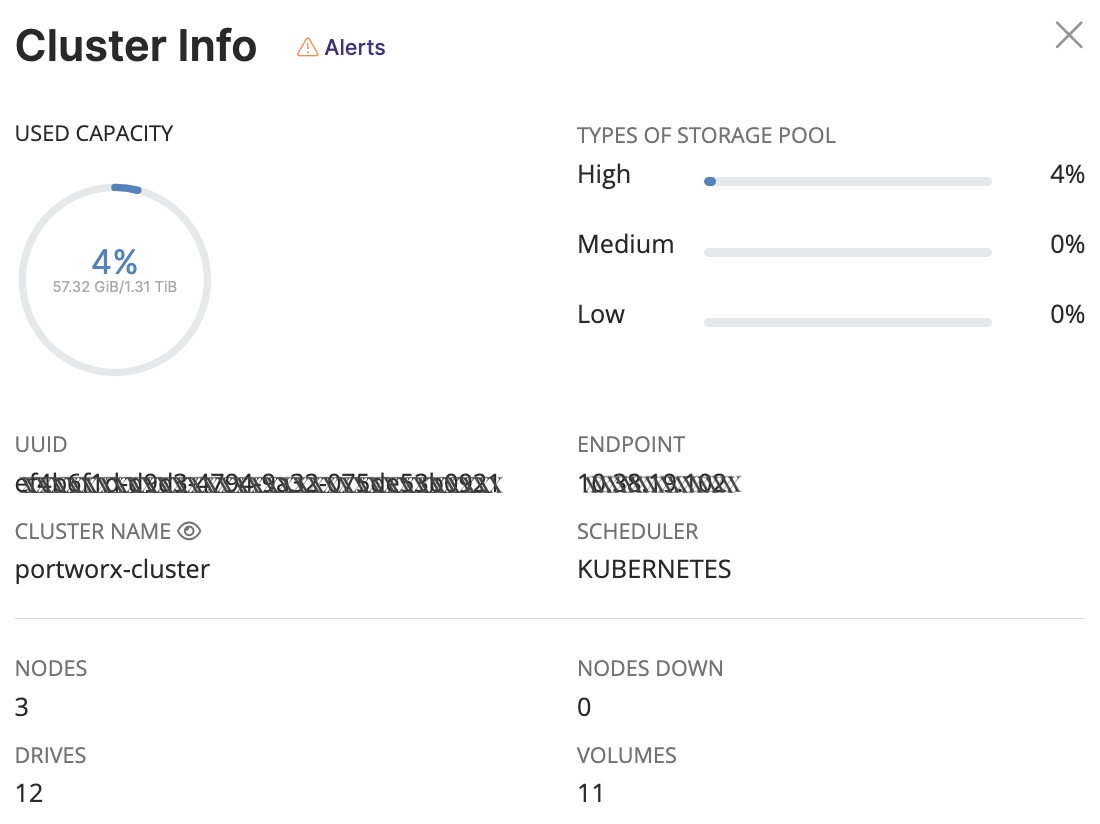Image resolution: width=1100 pixels, height=824 pixels.
Task: Click the Types of Storage Pool heading
Action: (x=706, y=135)
